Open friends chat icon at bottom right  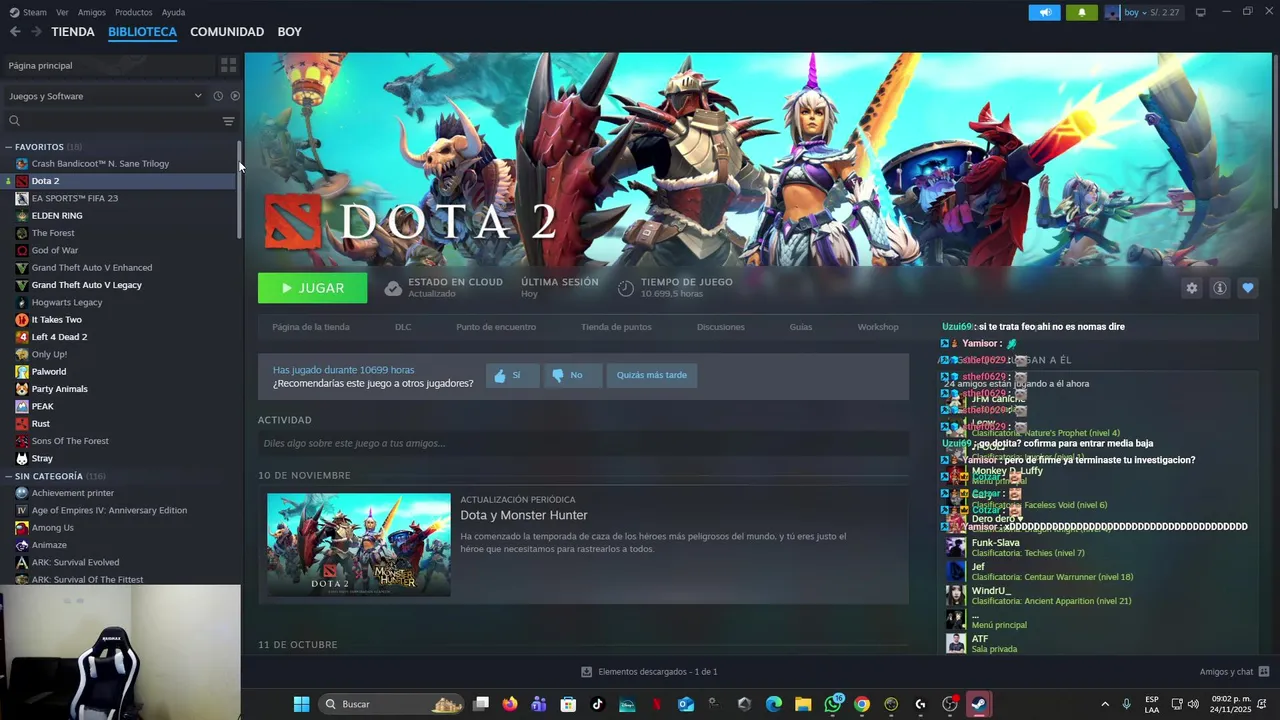coord(1264,672)
